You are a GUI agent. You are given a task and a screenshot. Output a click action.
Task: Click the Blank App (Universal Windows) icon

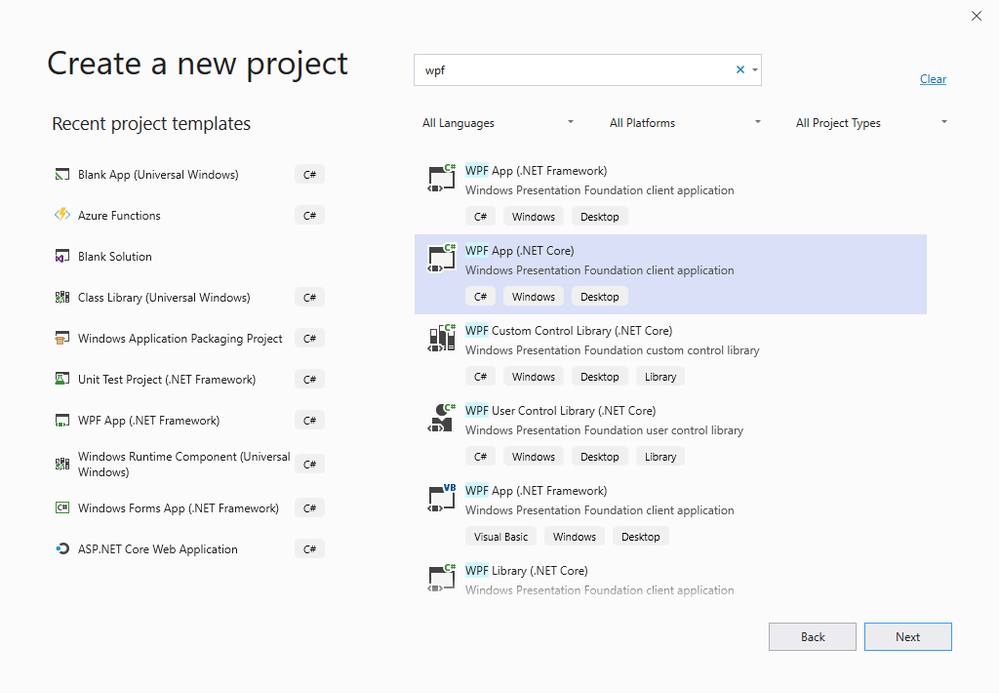tap(62, 175)
